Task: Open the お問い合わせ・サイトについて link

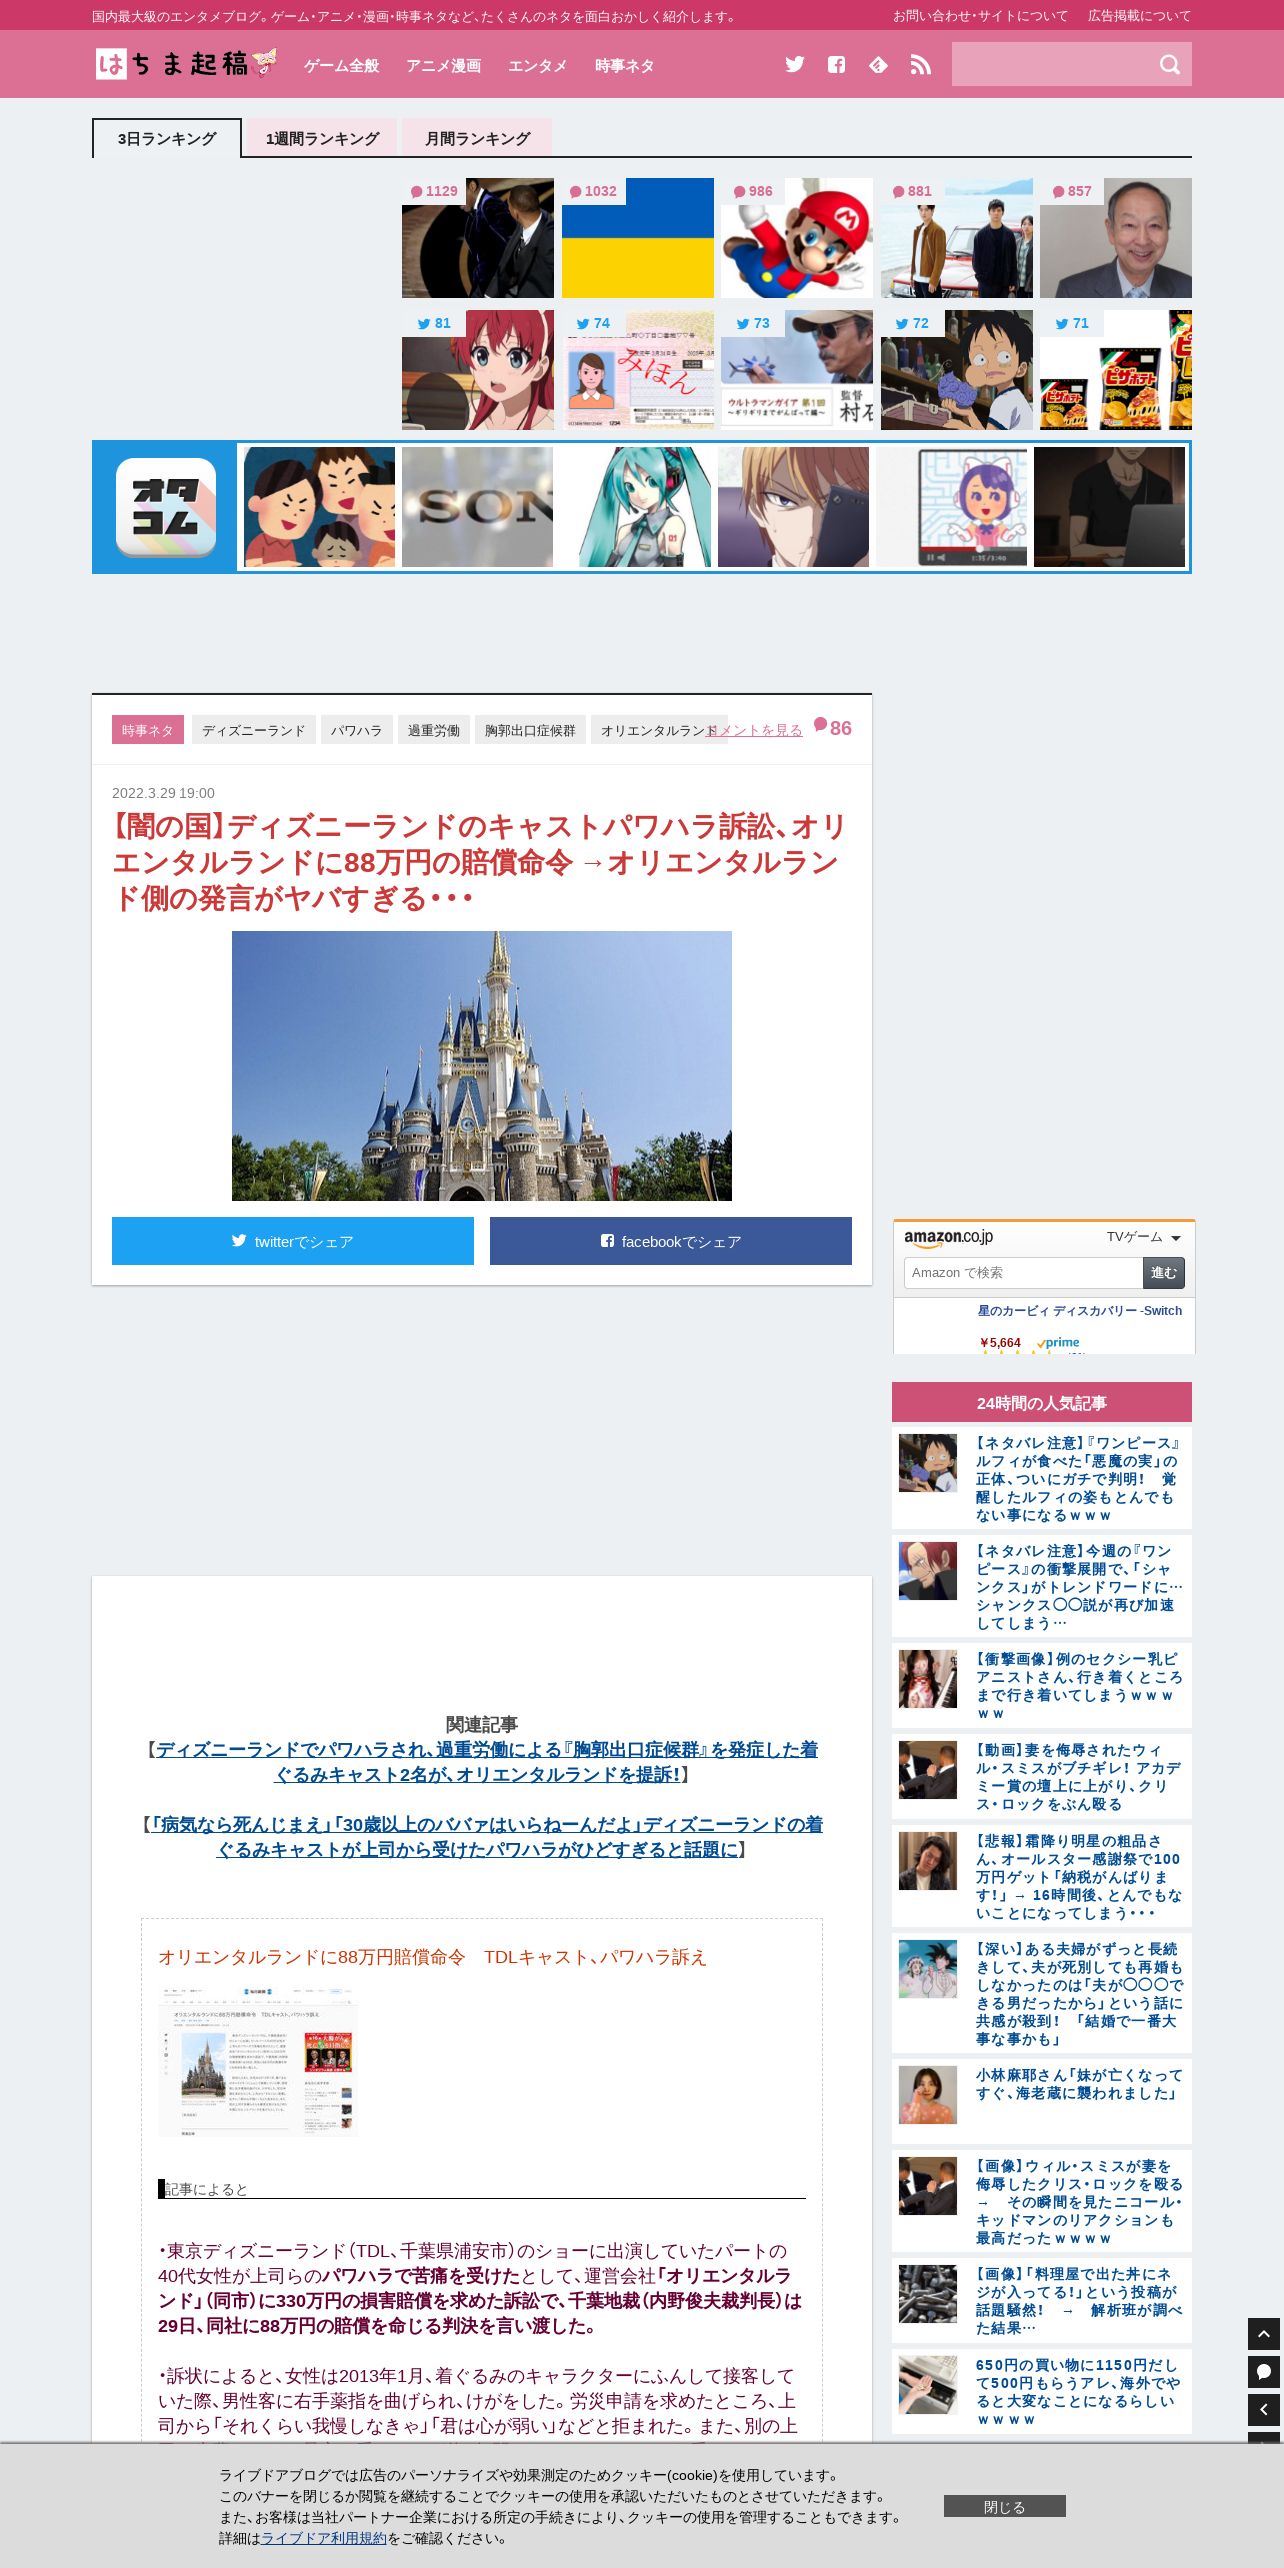Action: [x=980, y=16]
